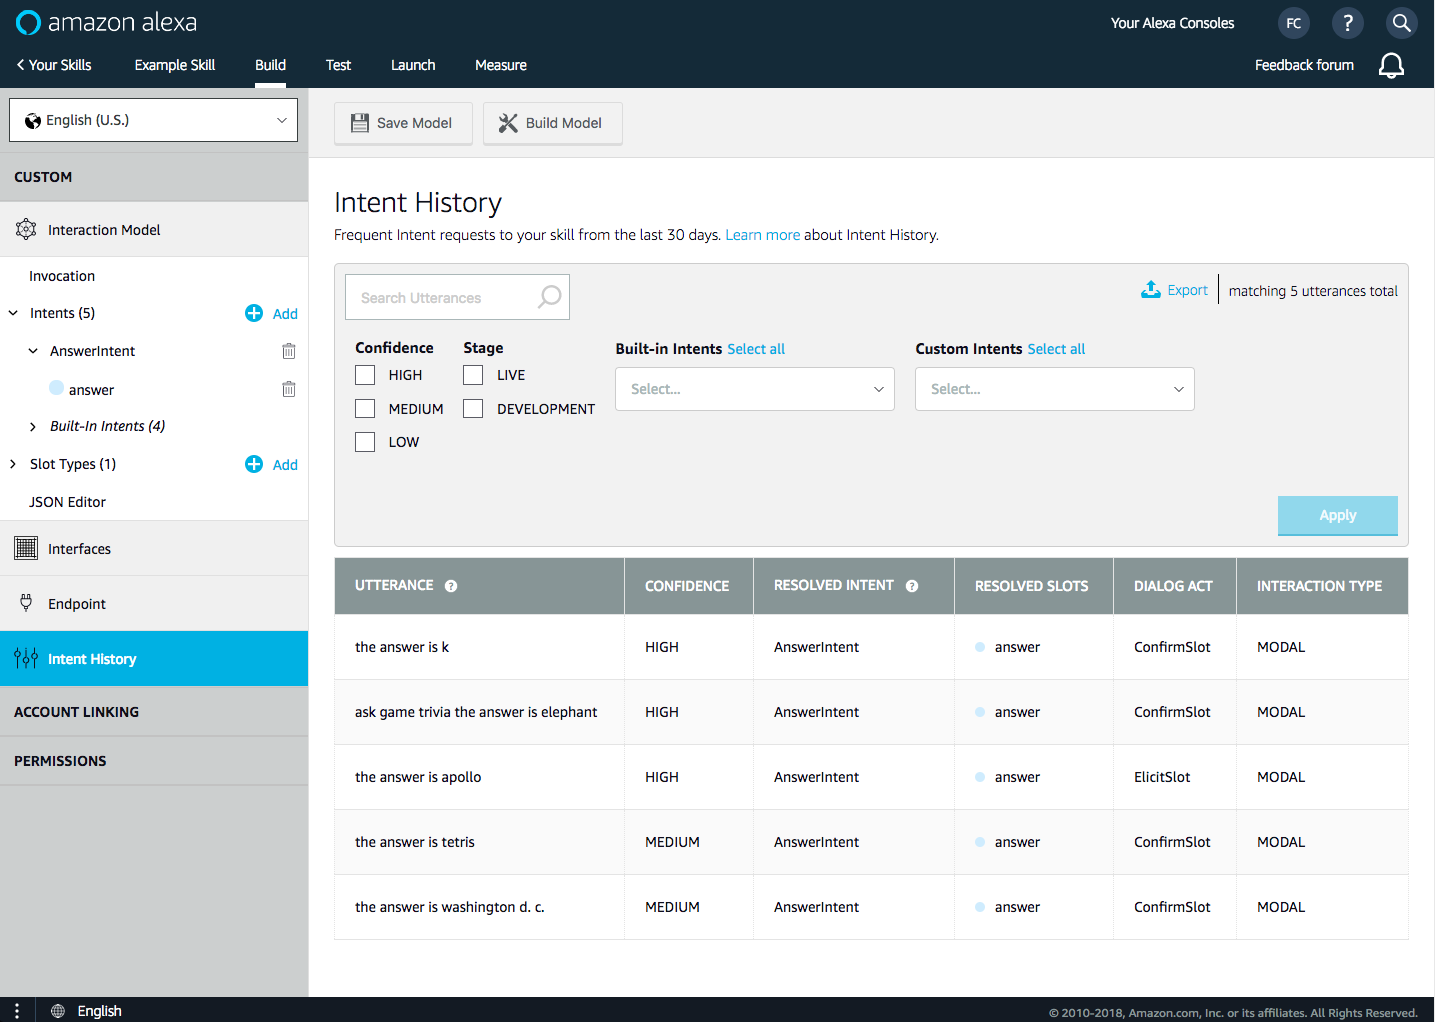Click the Export upload icon
This screenshot has width=1435, height=1022.
(x=1151, y=290)
